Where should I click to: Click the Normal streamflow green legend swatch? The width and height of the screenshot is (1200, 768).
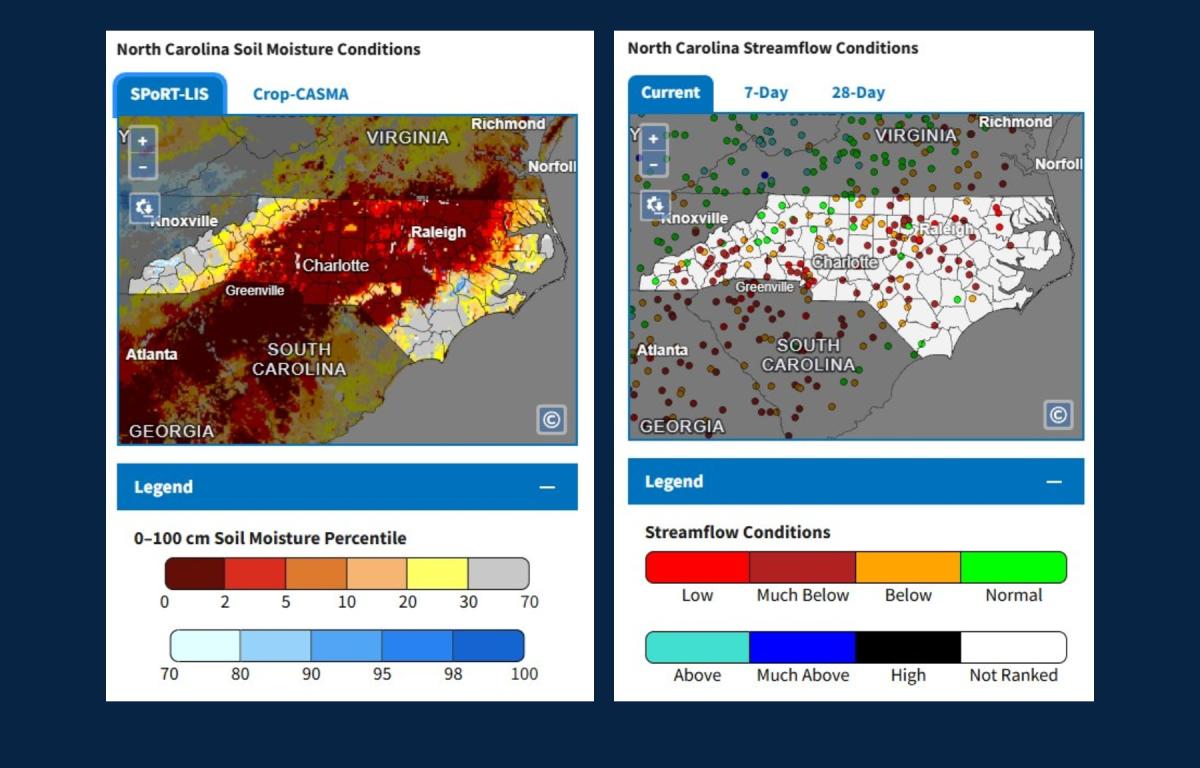1014,567
